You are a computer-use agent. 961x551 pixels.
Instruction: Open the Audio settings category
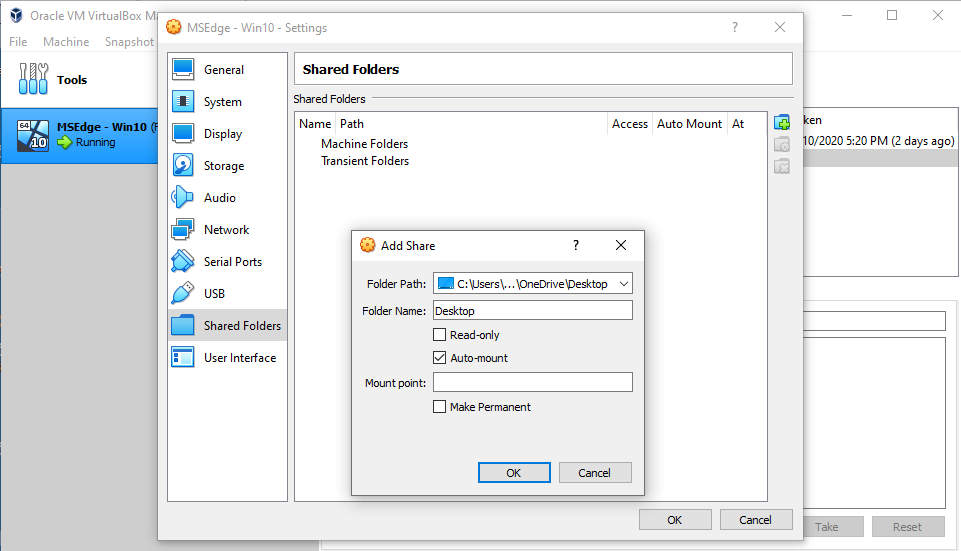pos(227,197)
